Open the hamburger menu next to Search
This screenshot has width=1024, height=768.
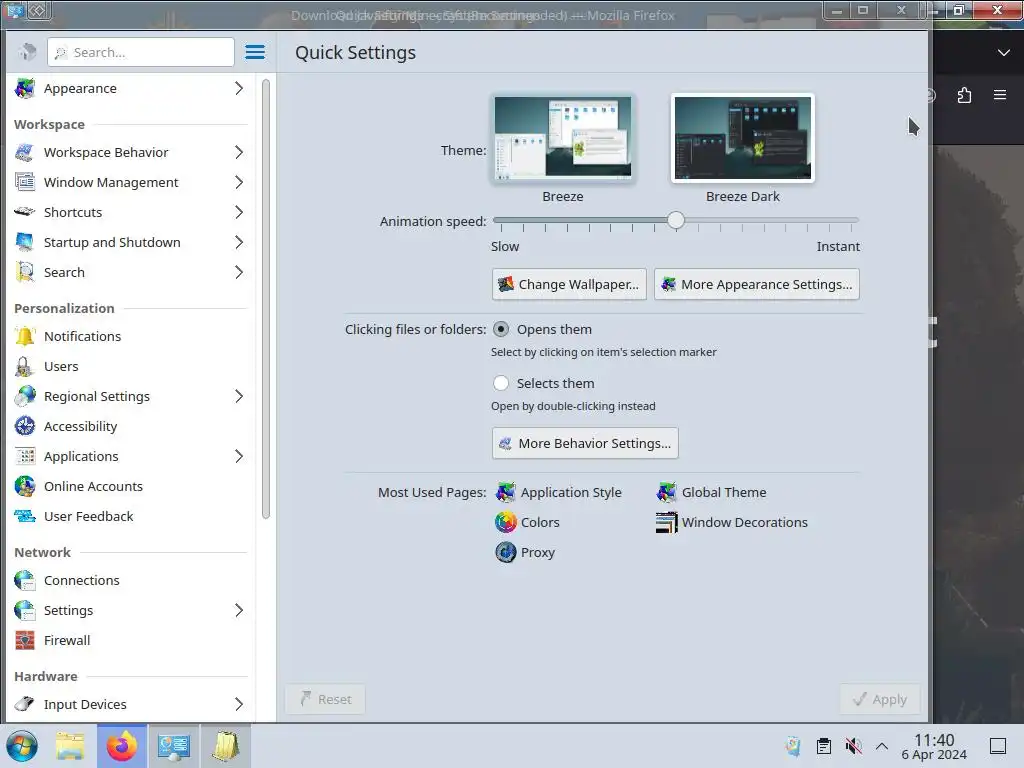pyautogui.click(x=255, y=52)
